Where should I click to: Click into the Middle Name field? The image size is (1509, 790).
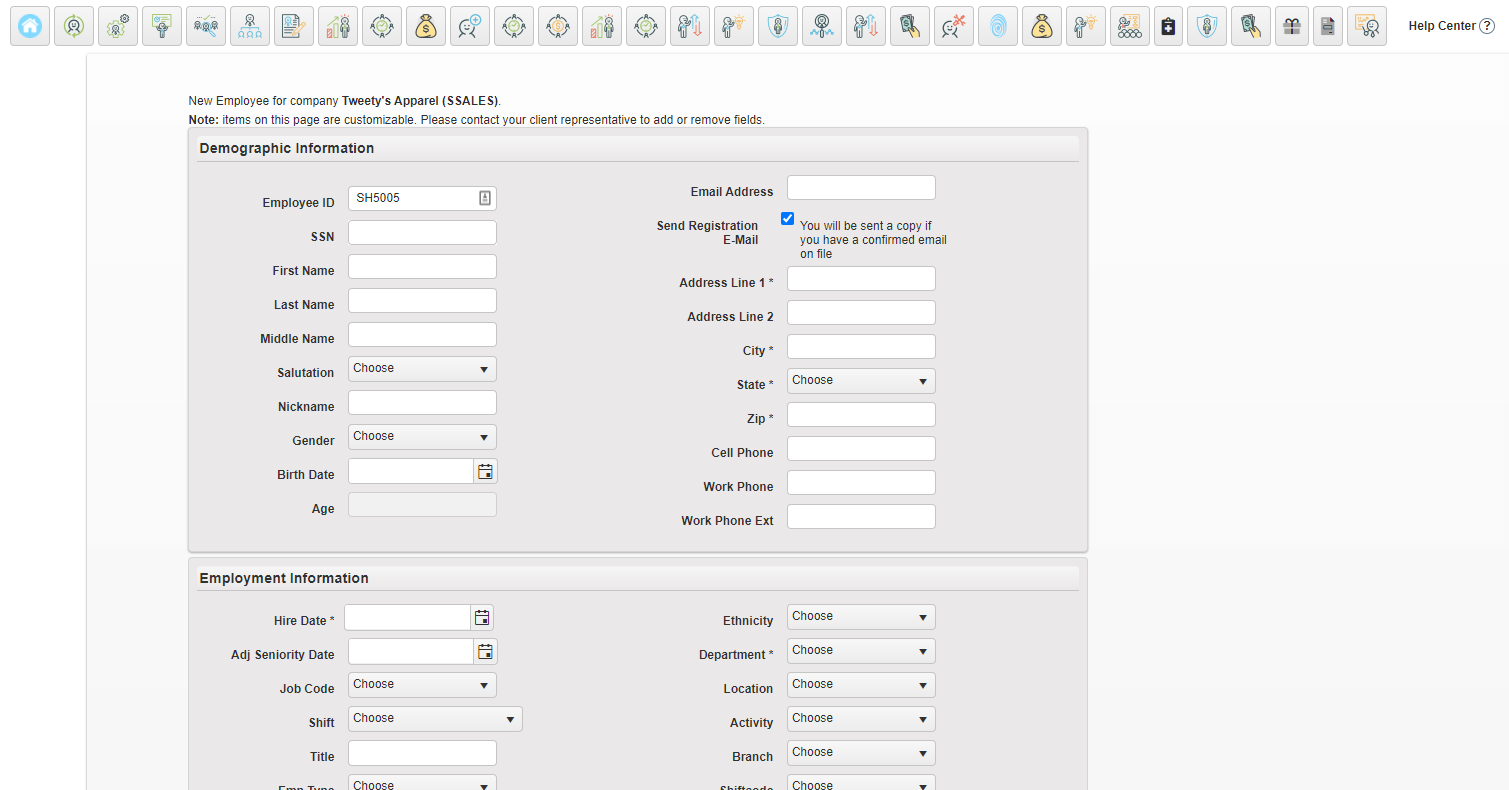coord(422,335)
